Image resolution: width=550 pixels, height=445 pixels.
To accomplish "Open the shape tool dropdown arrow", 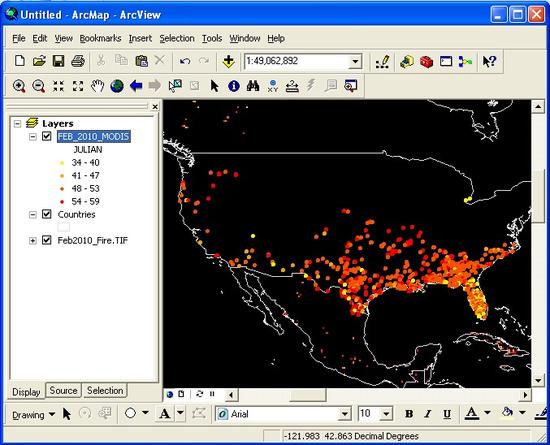I will [x=145, y=413].
